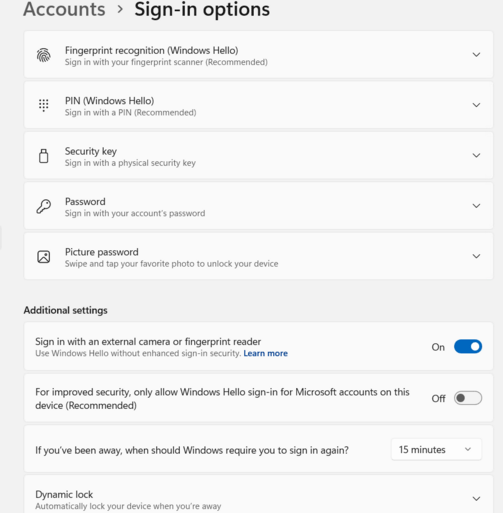Click the fingerprint recognition icon
The image size is (503, 513).
(x=44, y=55)
